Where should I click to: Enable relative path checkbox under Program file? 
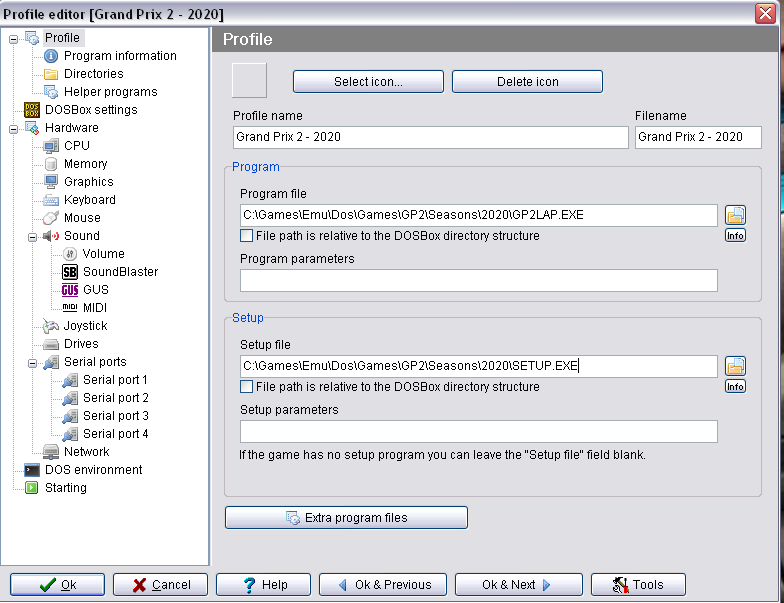247,236
